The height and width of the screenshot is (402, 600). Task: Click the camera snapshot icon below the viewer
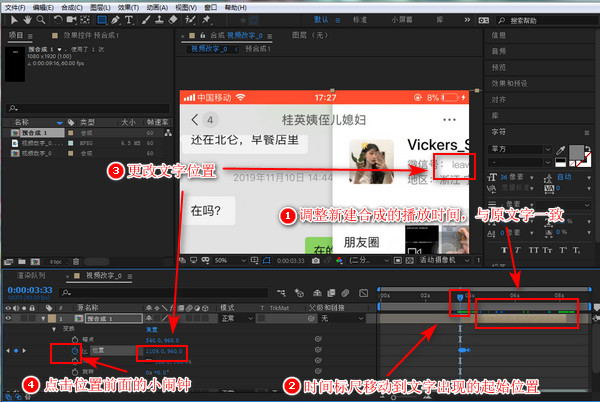point(315,260)
